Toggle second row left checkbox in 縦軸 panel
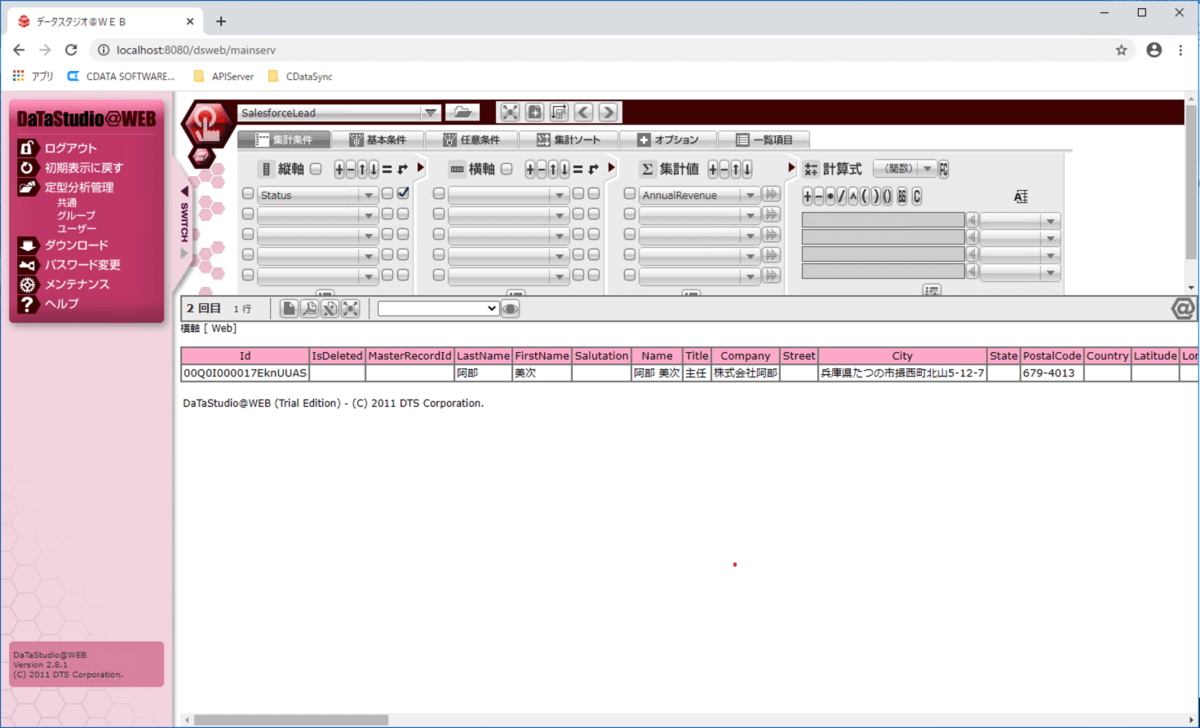 (248, 214)
